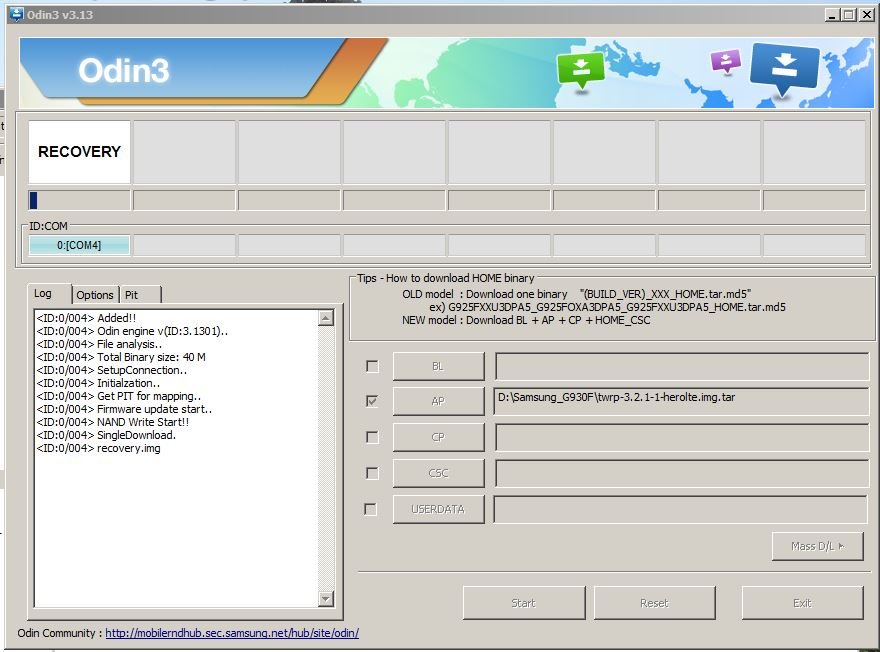
Task: Click the Exit button
Action: coord(802,603)
